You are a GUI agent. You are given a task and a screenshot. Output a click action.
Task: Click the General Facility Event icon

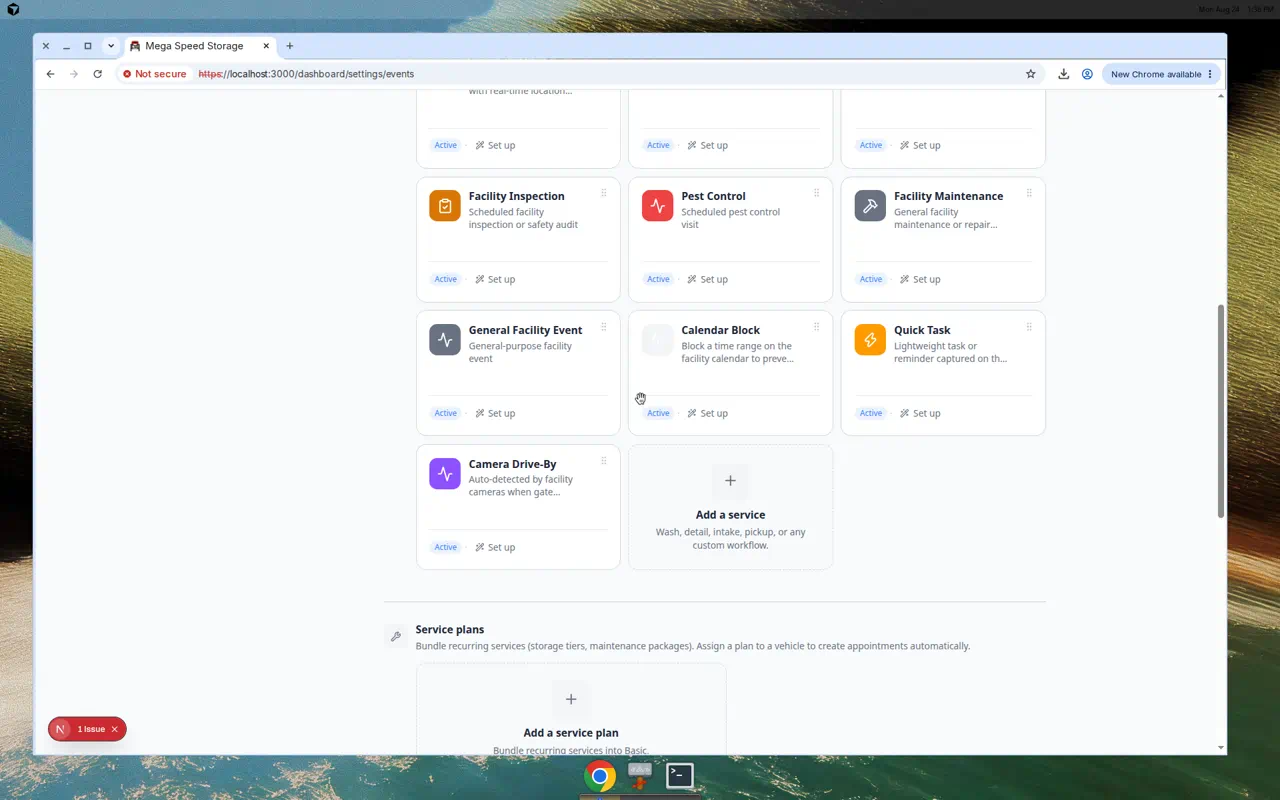point(445,340)
